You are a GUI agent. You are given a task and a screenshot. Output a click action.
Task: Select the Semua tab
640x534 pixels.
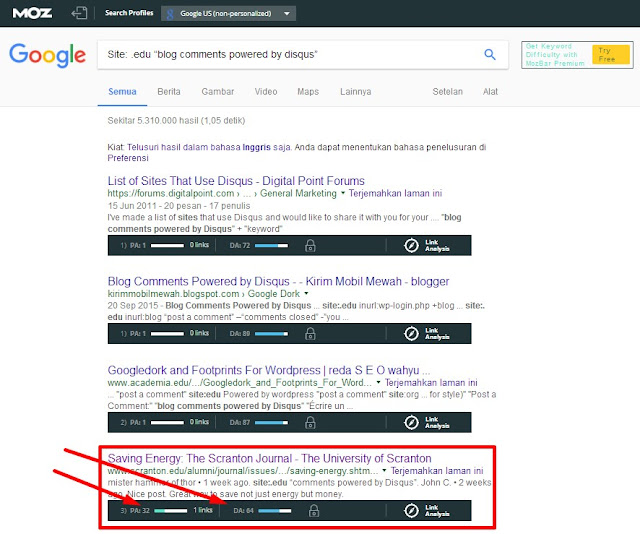coord(122,91)
